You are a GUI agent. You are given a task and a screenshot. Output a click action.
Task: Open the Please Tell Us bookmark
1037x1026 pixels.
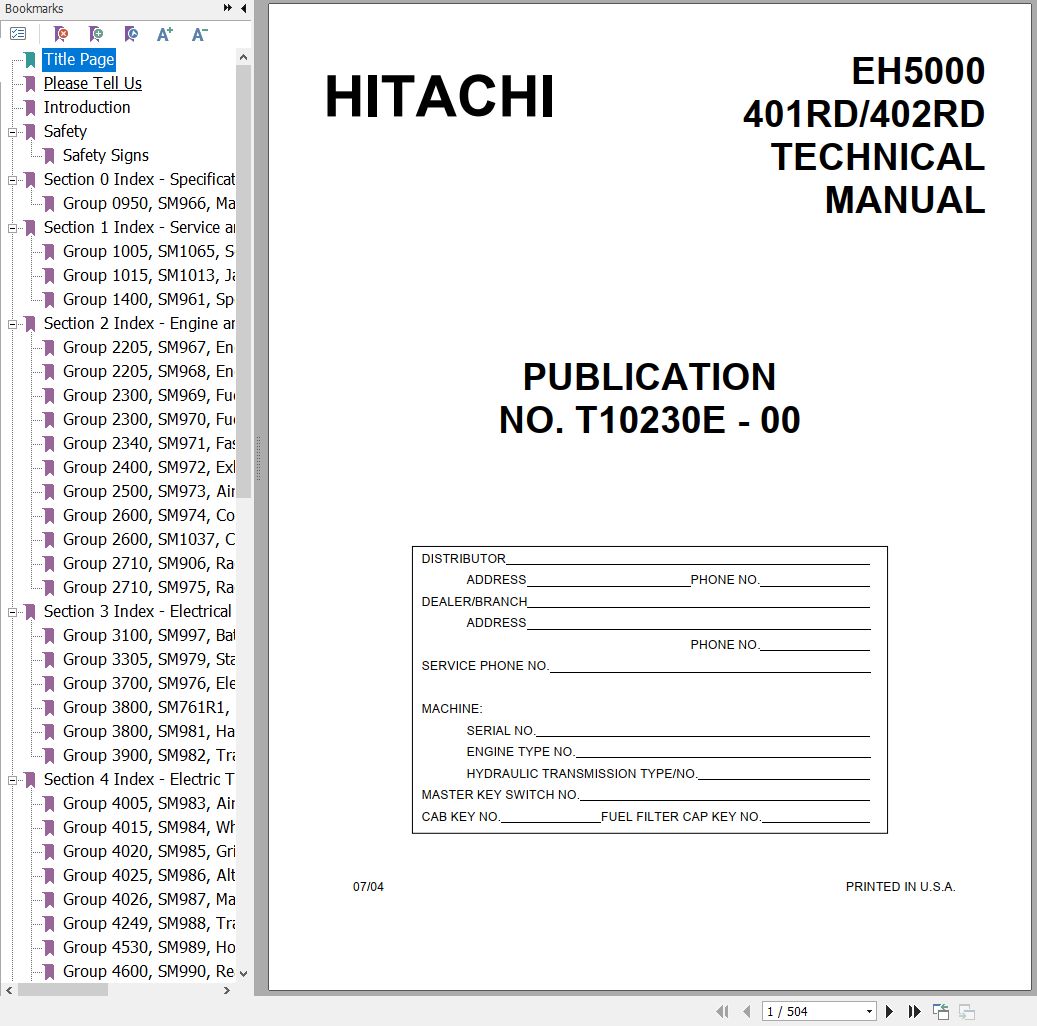click(x=93, y=83)
